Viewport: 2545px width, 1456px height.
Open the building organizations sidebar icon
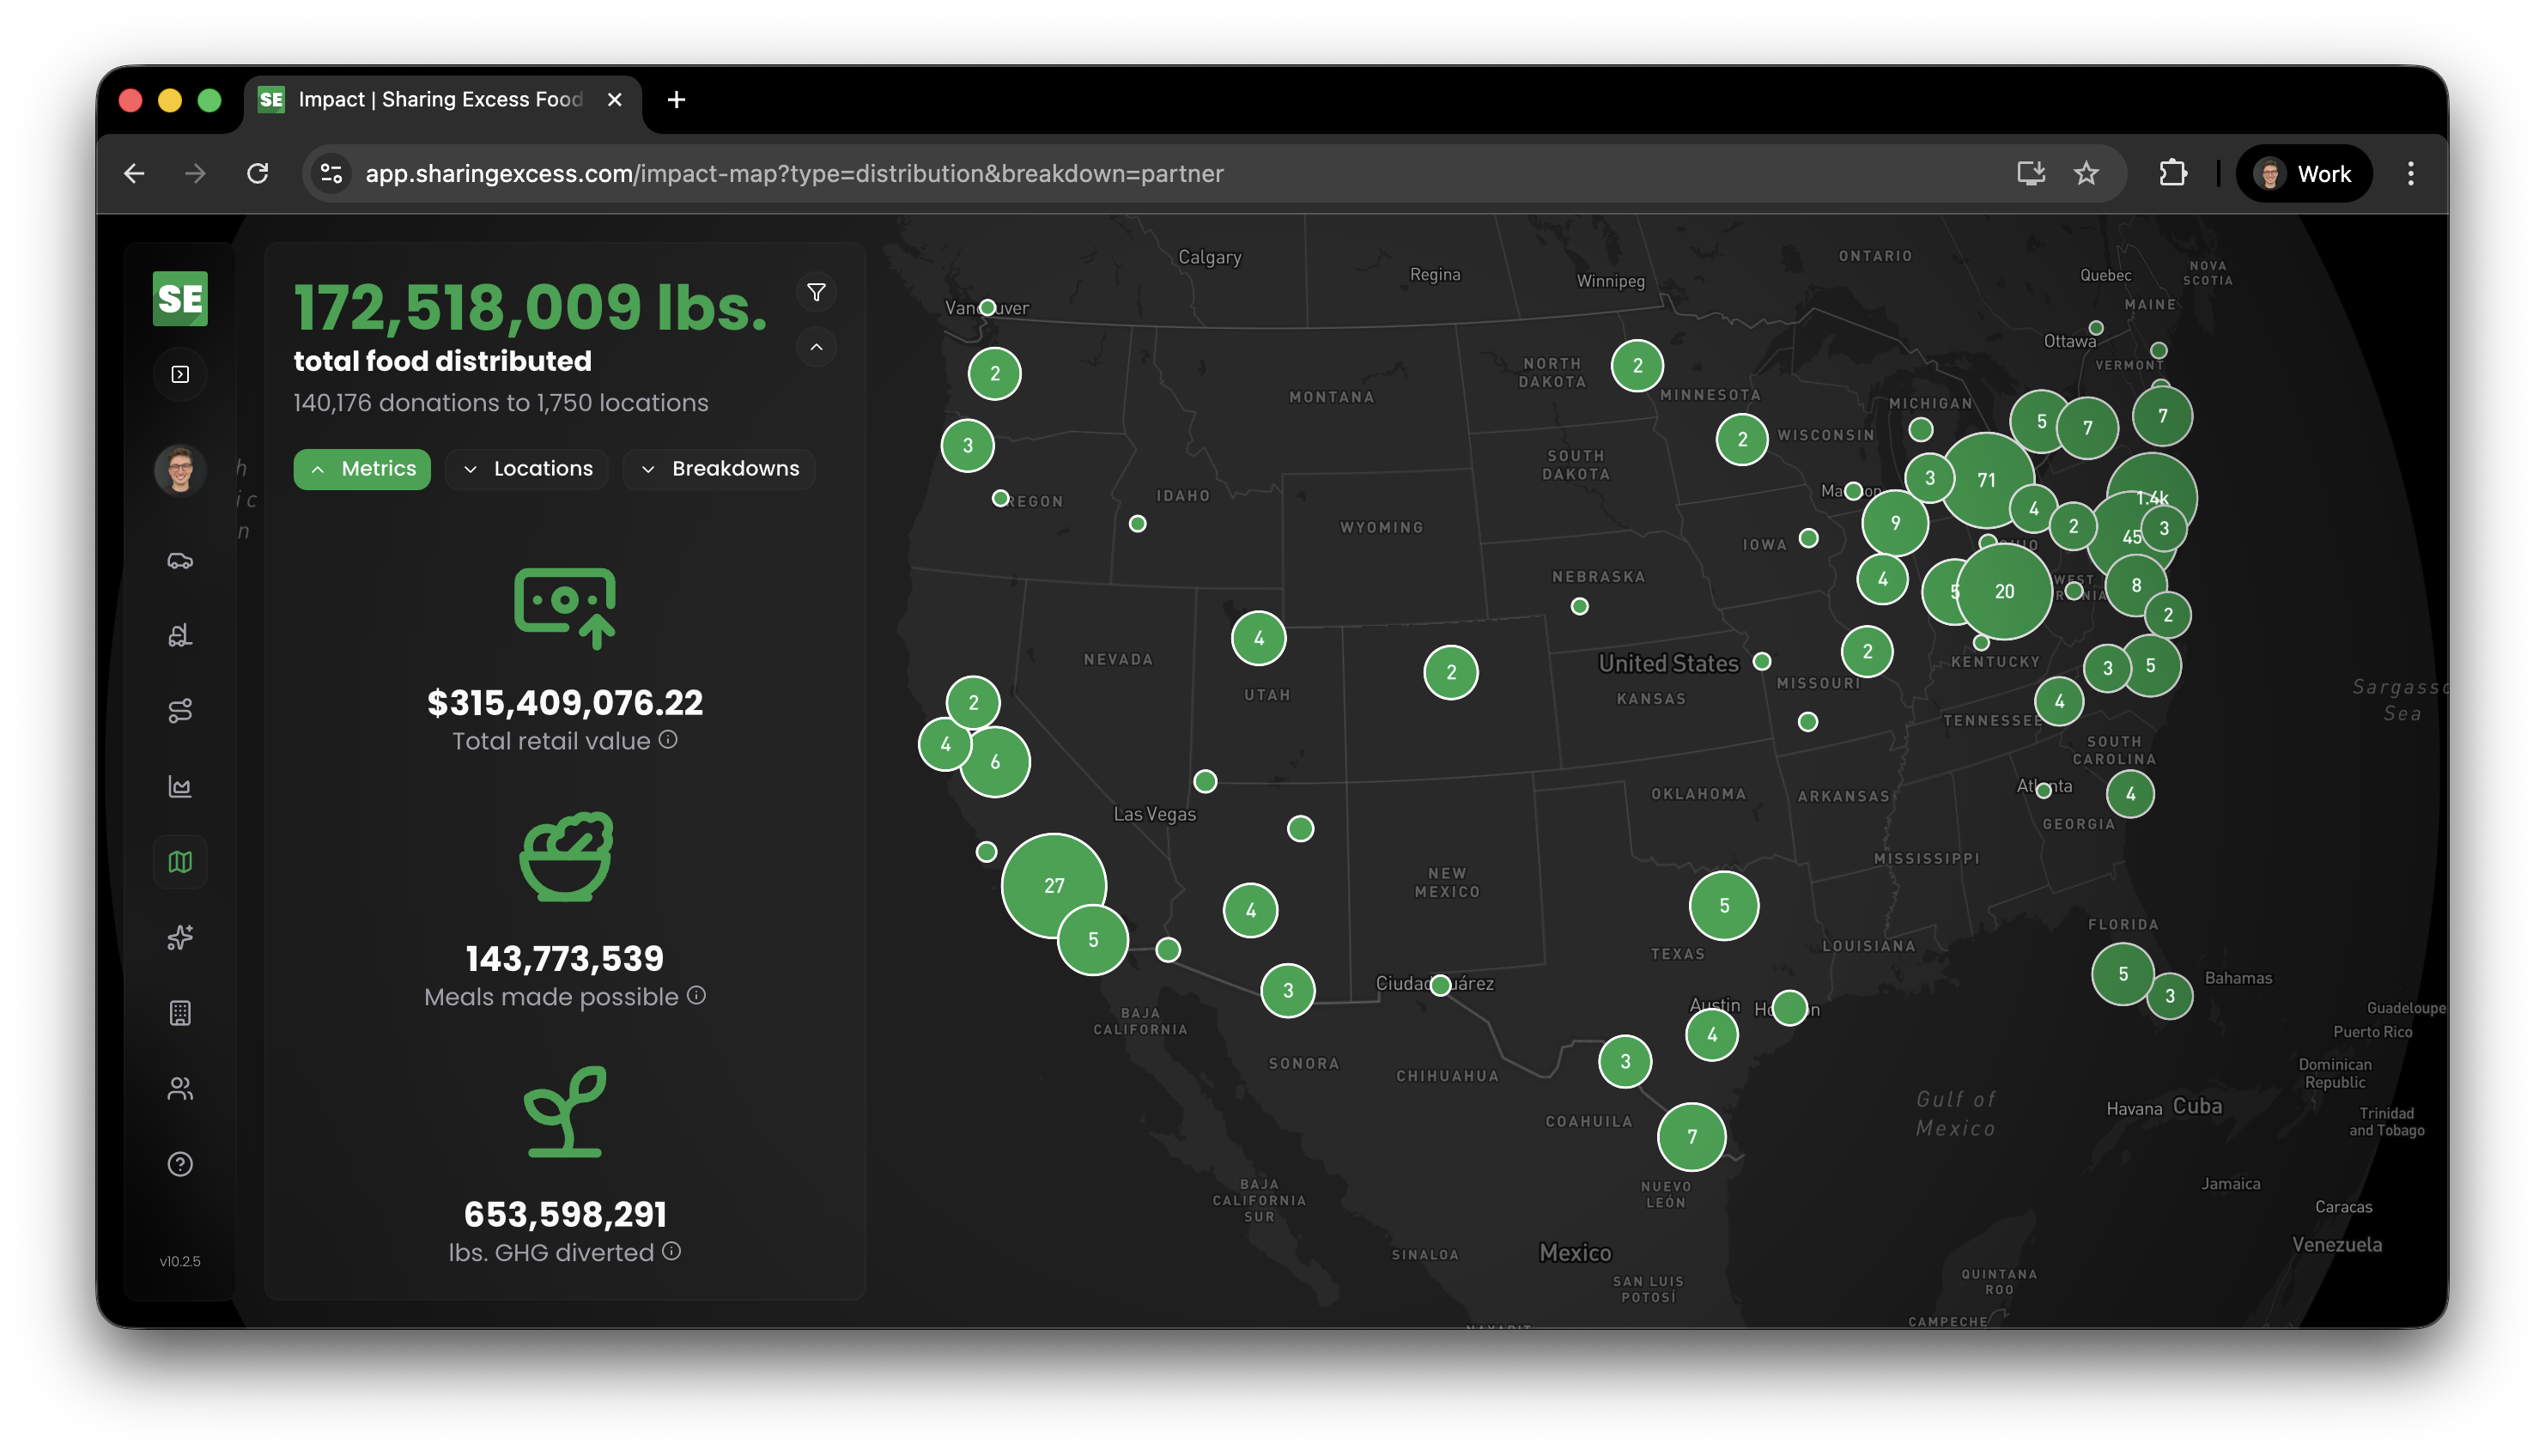(180, 1013)
